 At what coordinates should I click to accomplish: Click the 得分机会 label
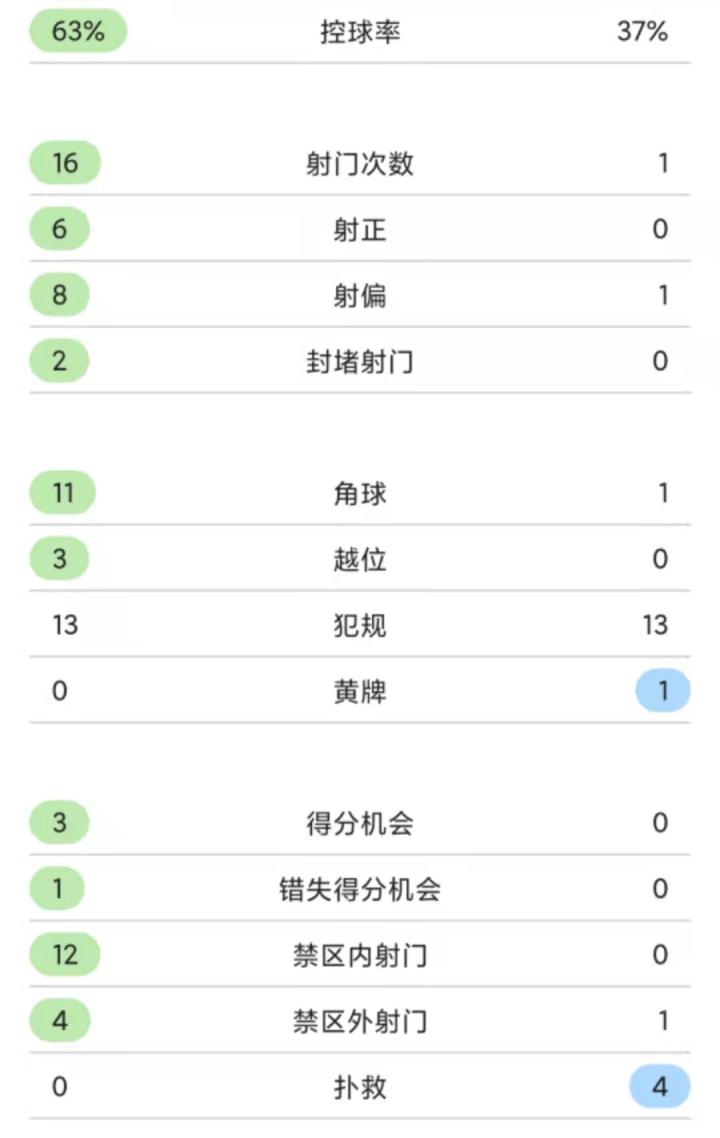click(360, 824)
